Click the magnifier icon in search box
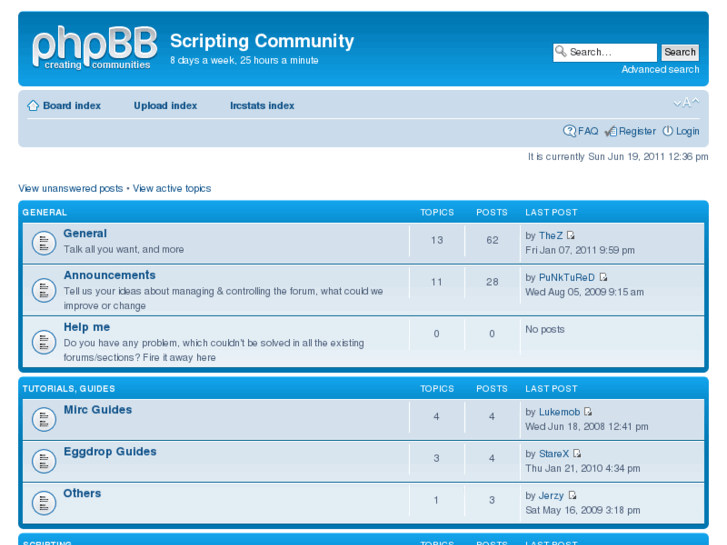The width and height of the screenshot is (727, 545). [x=561, y=51]
